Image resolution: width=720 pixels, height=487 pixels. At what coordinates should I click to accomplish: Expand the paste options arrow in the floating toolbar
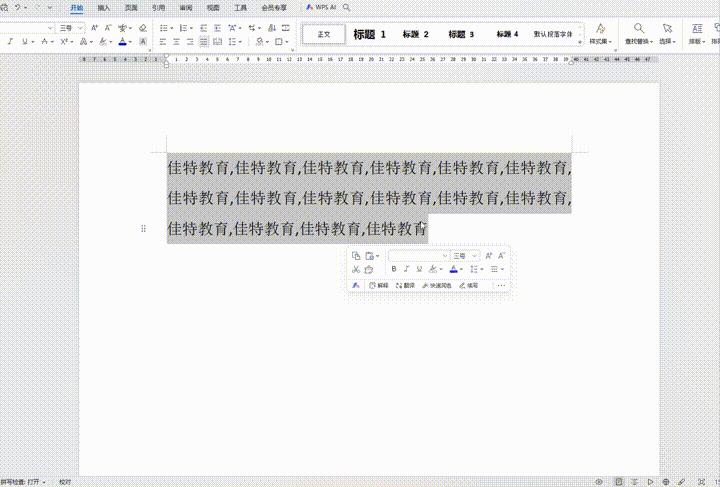coord(377,256)
